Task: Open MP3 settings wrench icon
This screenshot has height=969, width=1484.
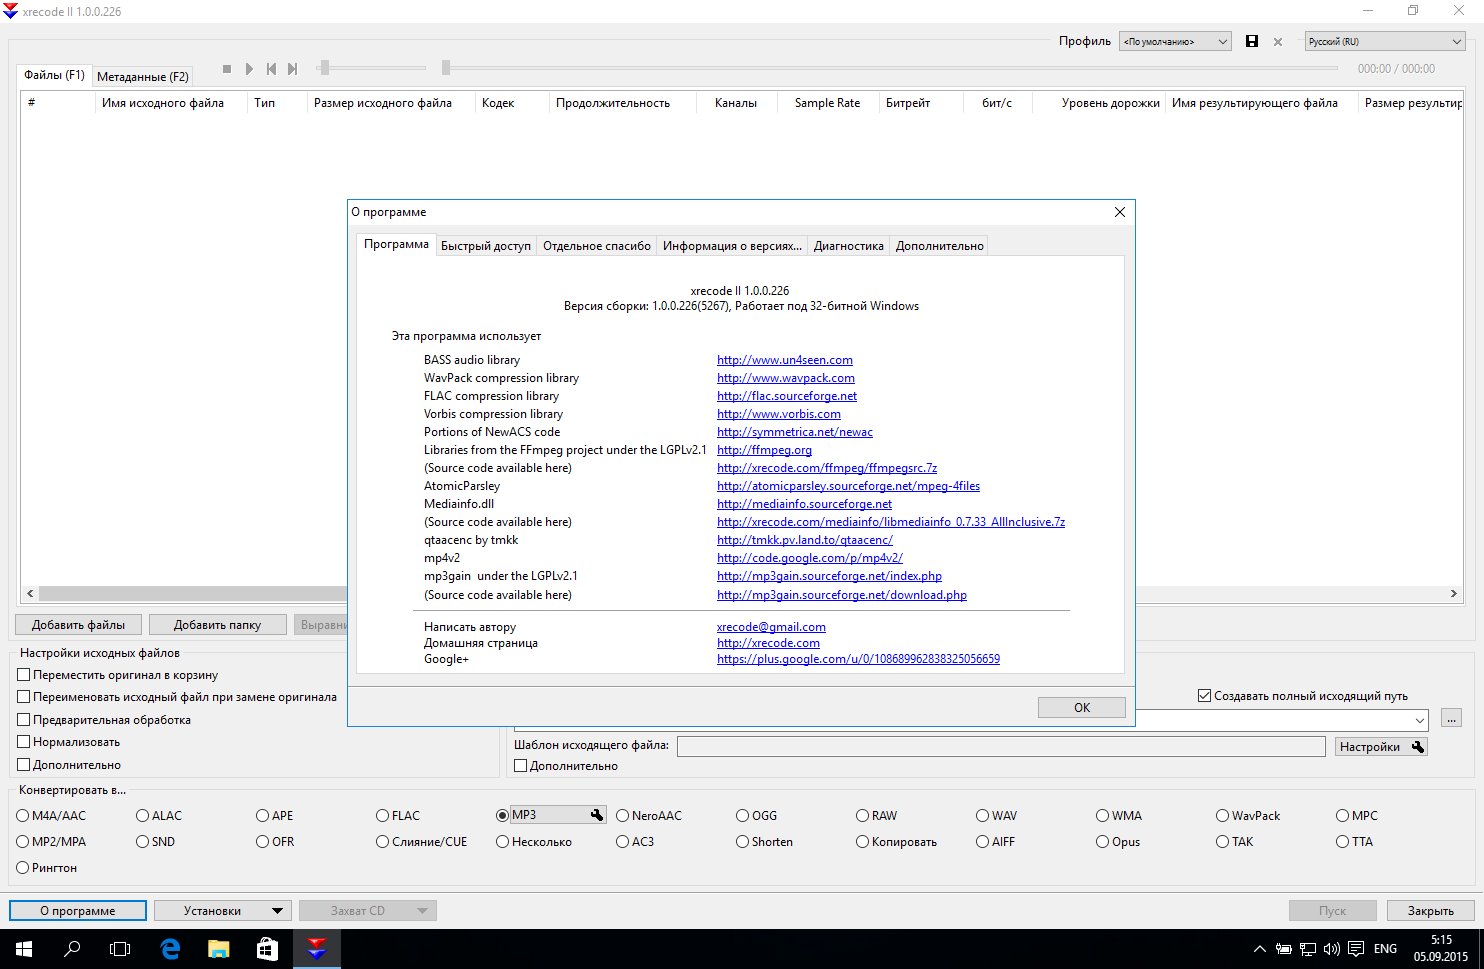Action: click(x=597, y=815)
